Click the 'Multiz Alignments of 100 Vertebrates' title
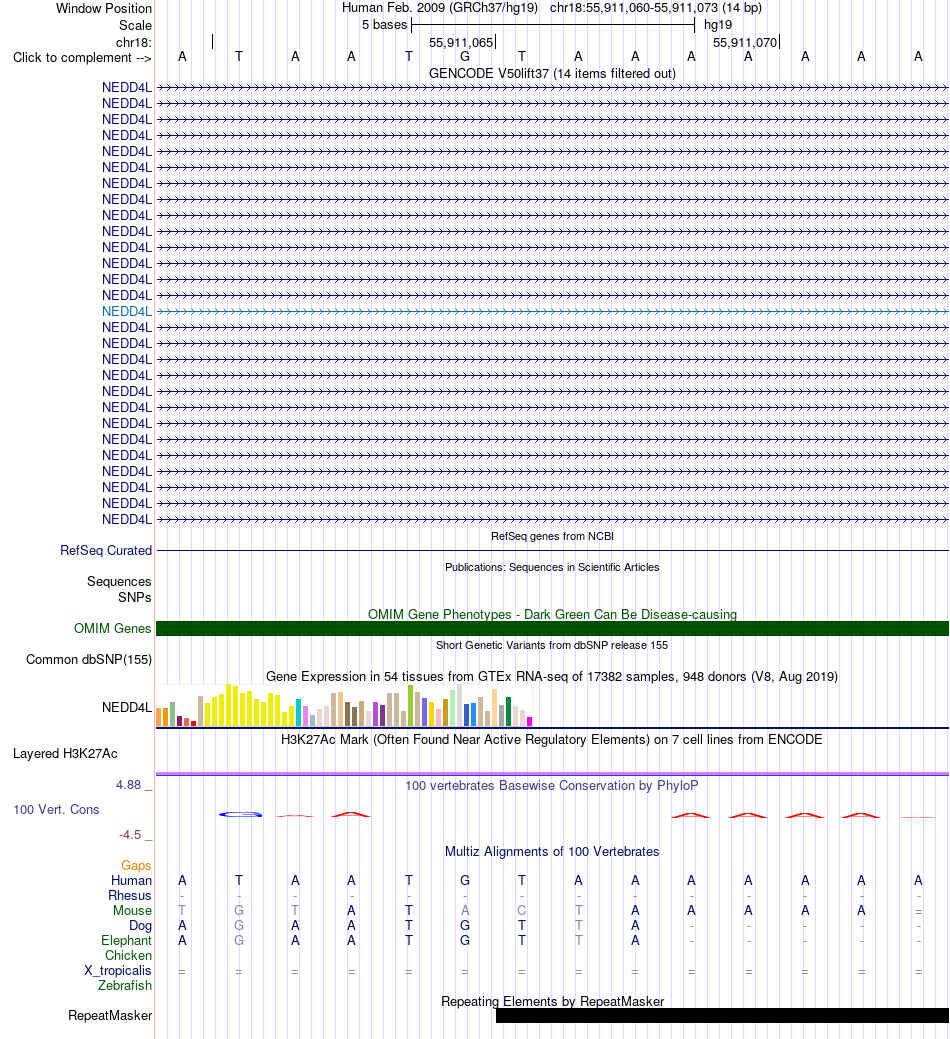950x1039 pixels. tap(552, 851)
